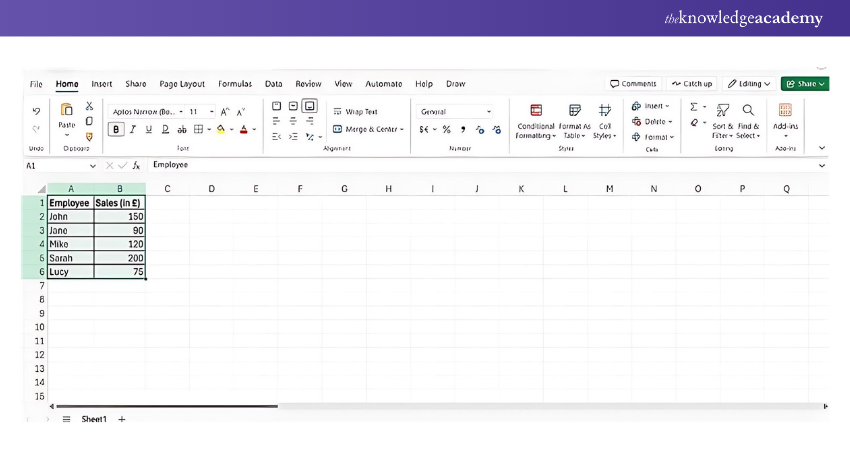Click the yellow fill color swatch
Viewport: 850px width, 450px height.
point(221,129)
